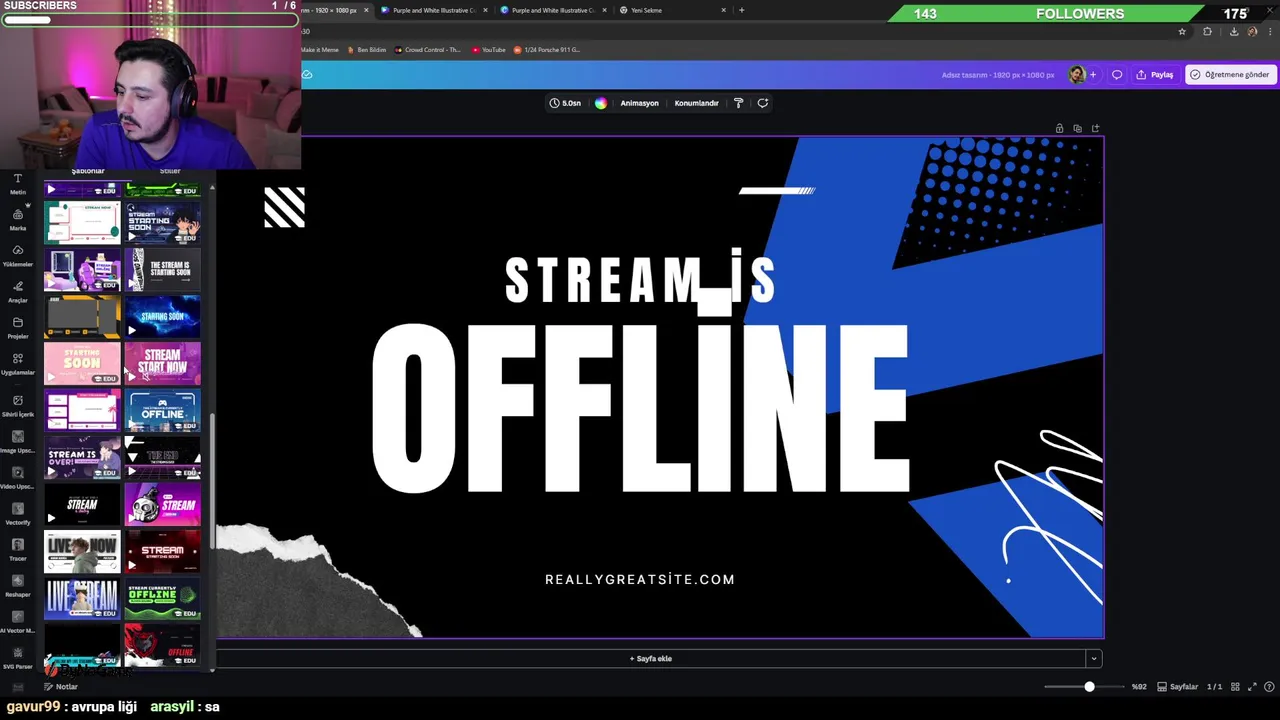Viewport: 1280px width, 720px height.
Task: Select the blue Stream Currently Offline template
Action: 162,411
